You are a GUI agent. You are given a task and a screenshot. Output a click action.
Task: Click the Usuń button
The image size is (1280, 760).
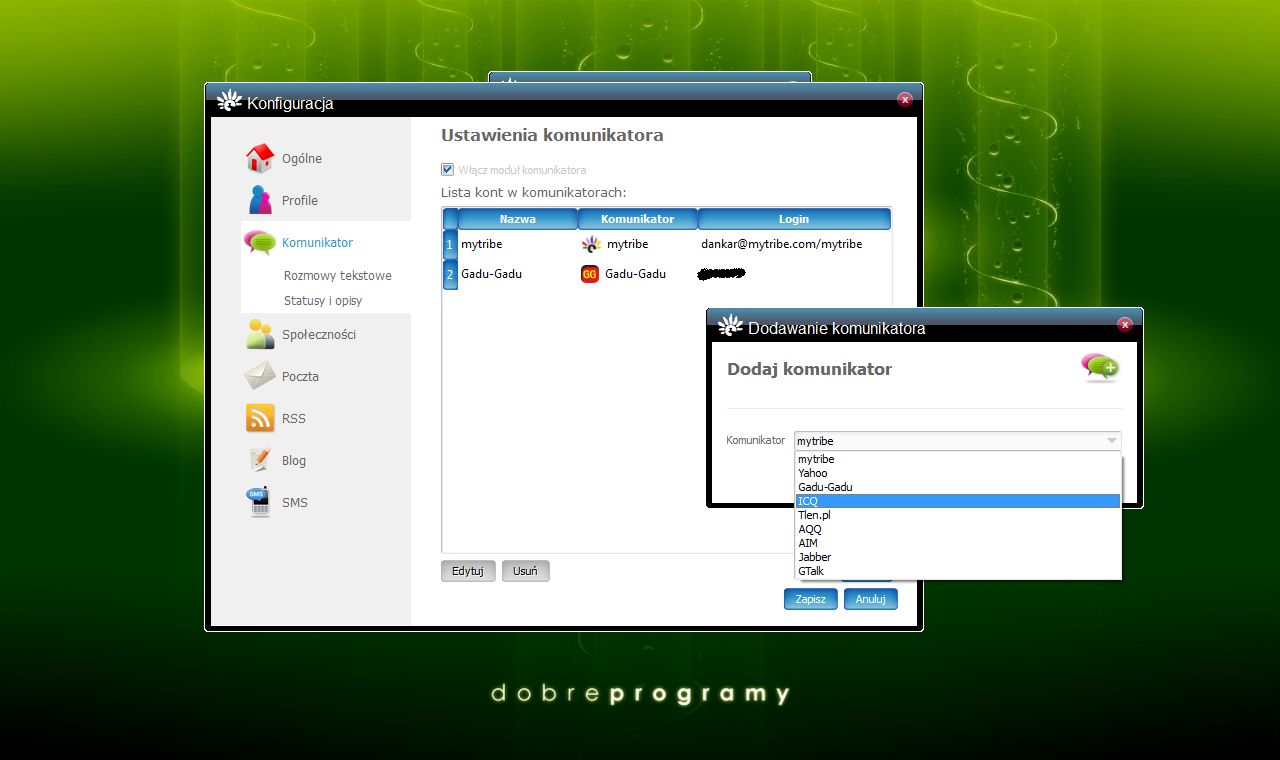pyautogui.click(x=525, y=571)
